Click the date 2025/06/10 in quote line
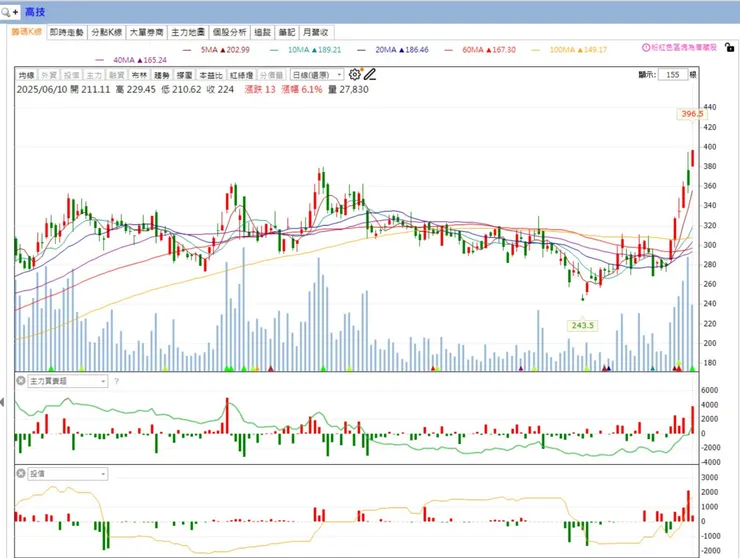Image resolution: width=740 pixels, height=558 pixels. coord(42,90)
